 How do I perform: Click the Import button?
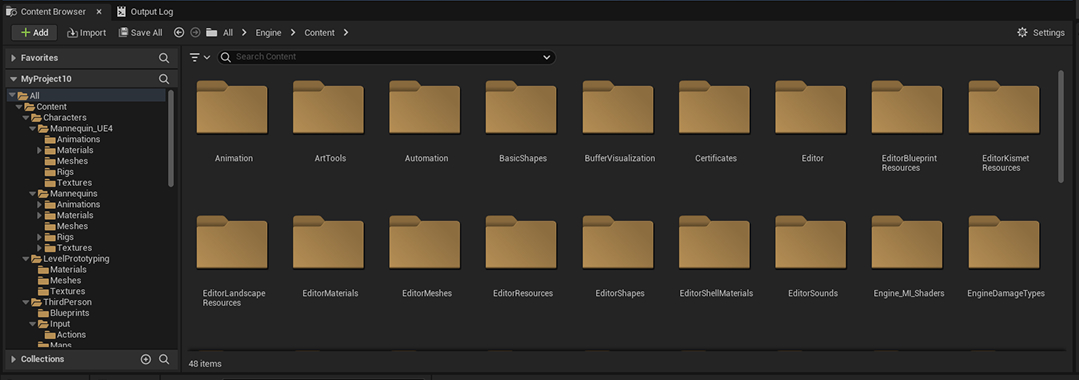coord(87,32)
